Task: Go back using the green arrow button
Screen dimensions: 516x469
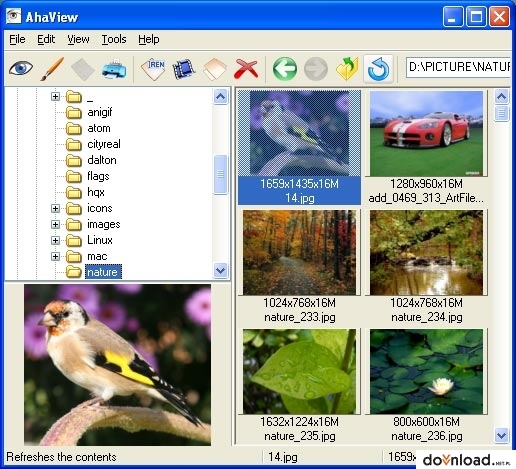Action: click(285, 69)
